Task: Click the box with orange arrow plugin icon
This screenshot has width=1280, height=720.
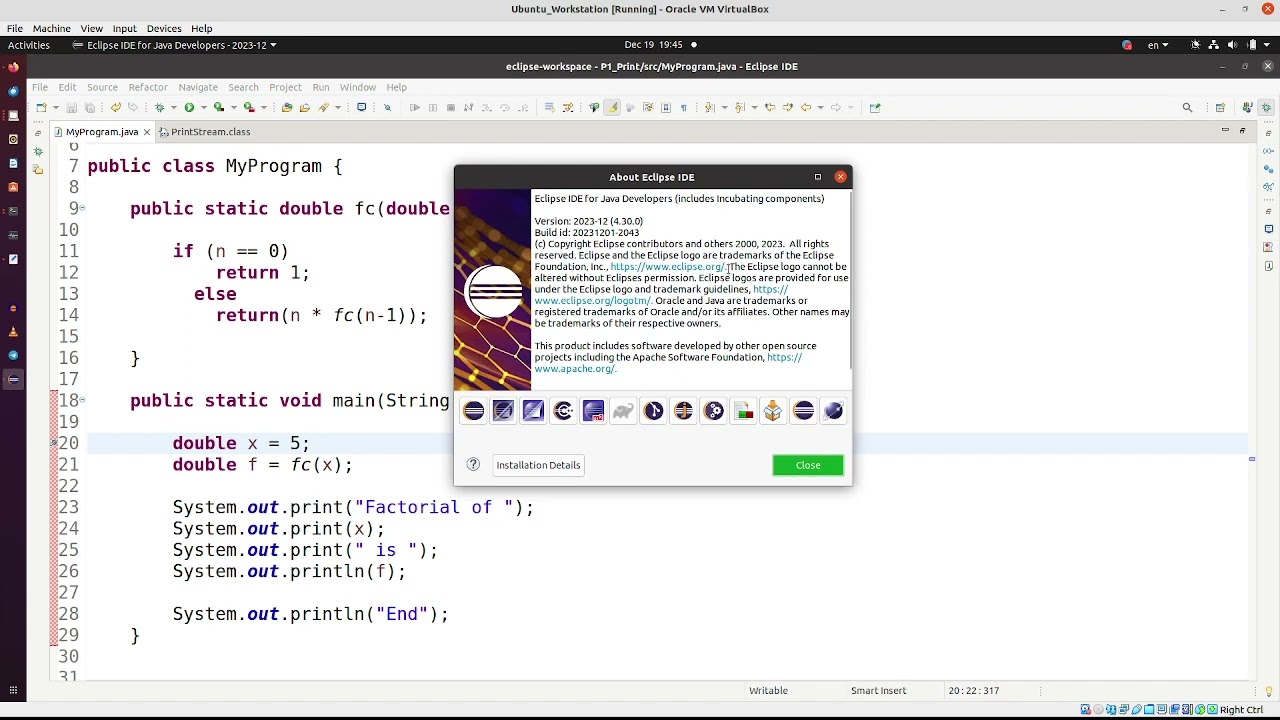Action: point(773,411)
